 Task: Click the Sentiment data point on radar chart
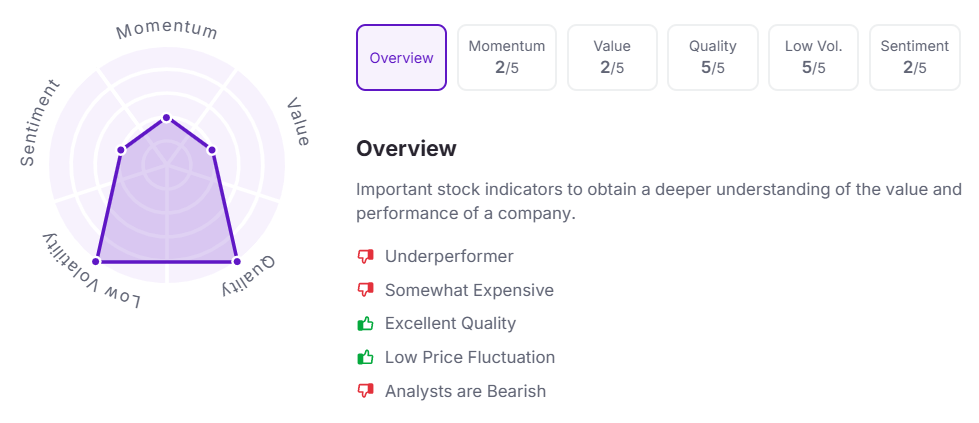pyautogui.click(x=121, y=150)
